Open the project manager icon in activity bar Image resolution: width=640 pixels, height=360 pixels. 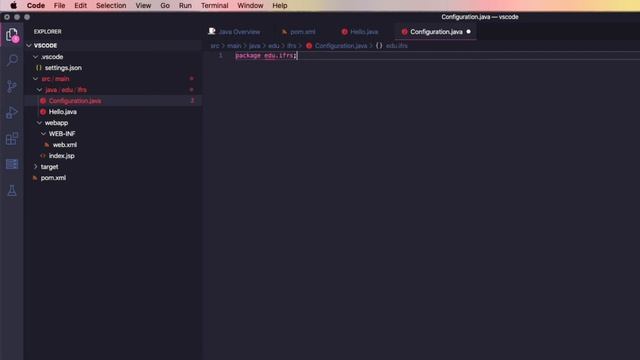(12, 164)
